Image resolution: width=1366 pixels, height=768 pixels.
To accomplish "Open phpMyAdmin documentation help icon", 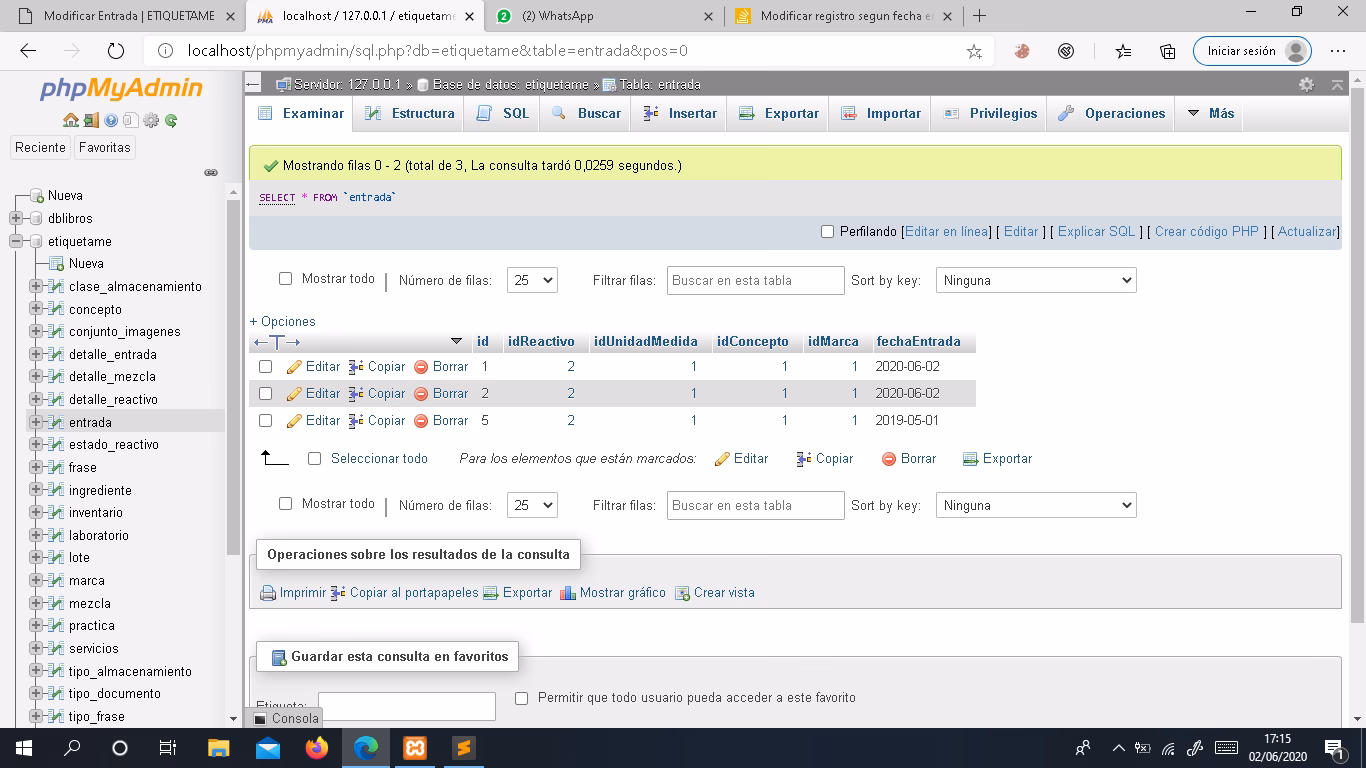I will [111, 120].
